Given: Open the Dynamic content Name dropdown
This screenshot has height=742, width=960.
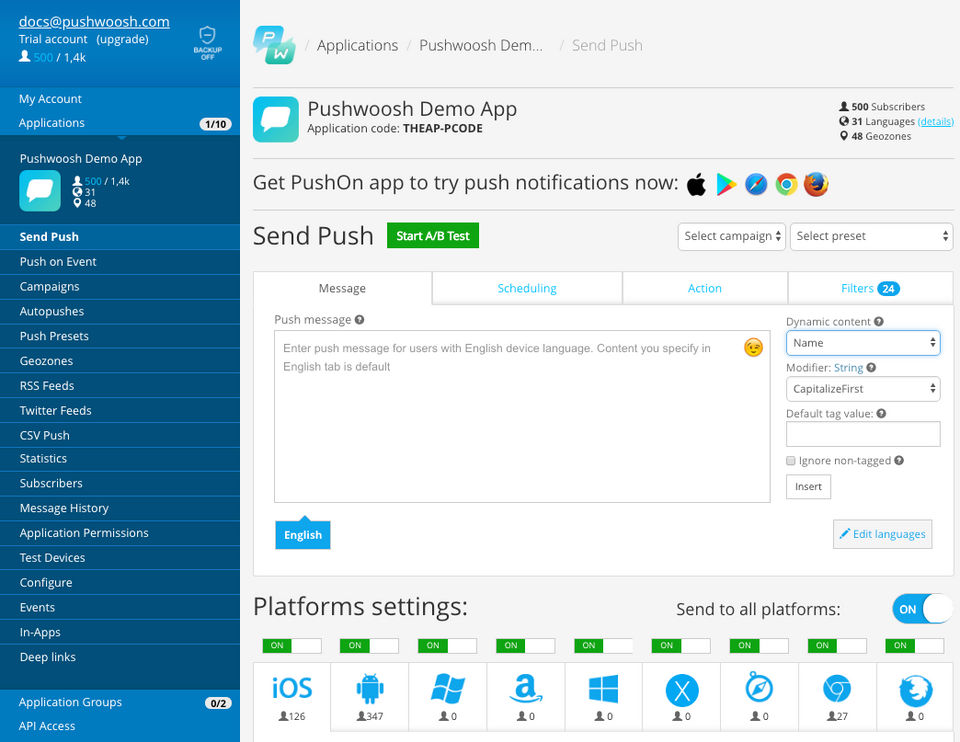Looking at the screenshot, I should (863, 343).
